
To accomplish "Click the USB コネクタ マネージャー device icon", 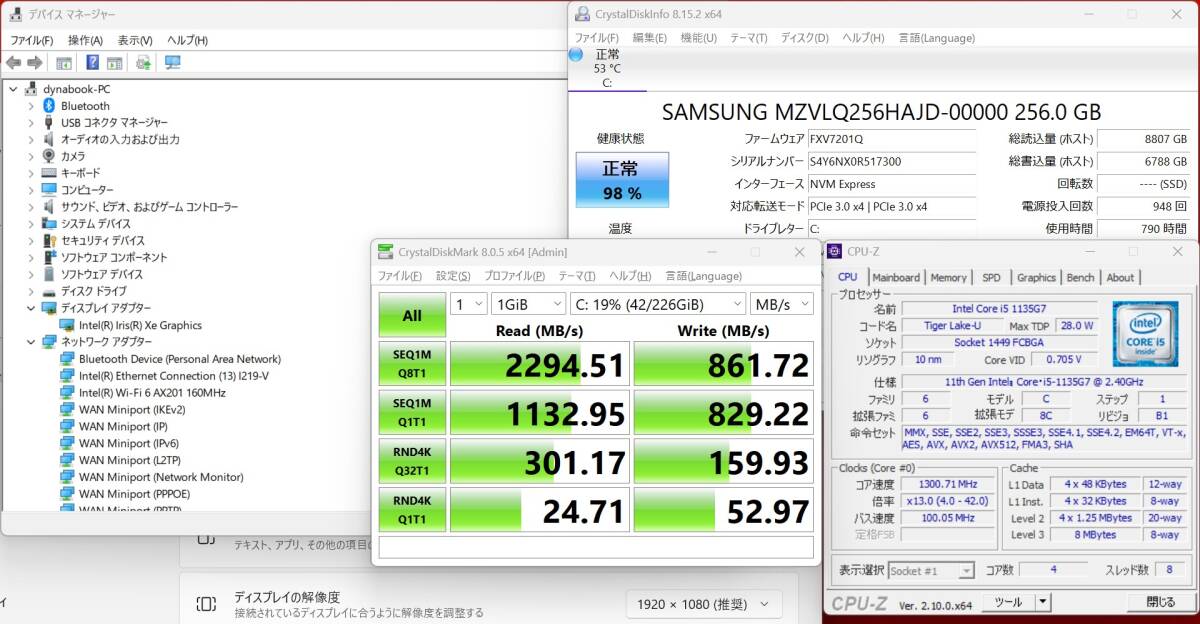I will pos(48,122).
